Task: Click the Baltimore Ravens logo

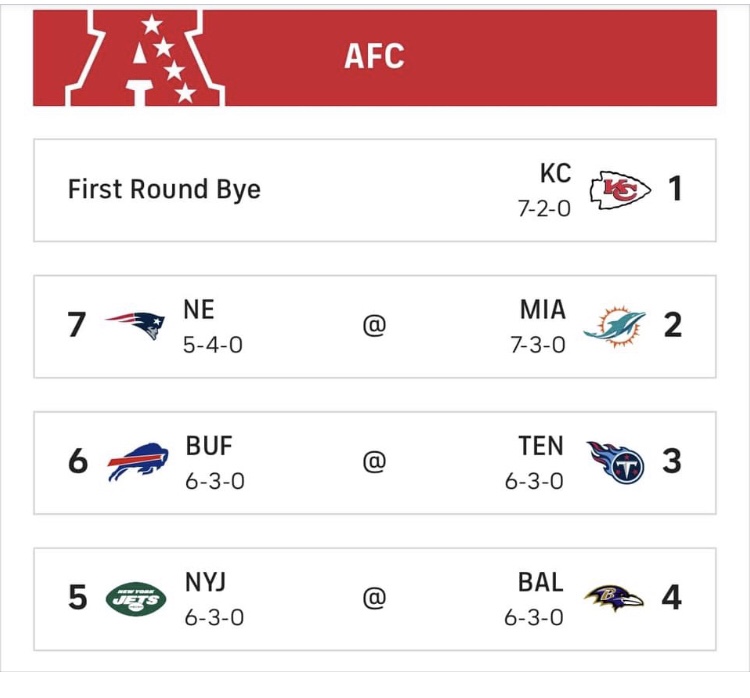Action: point(614,598)
